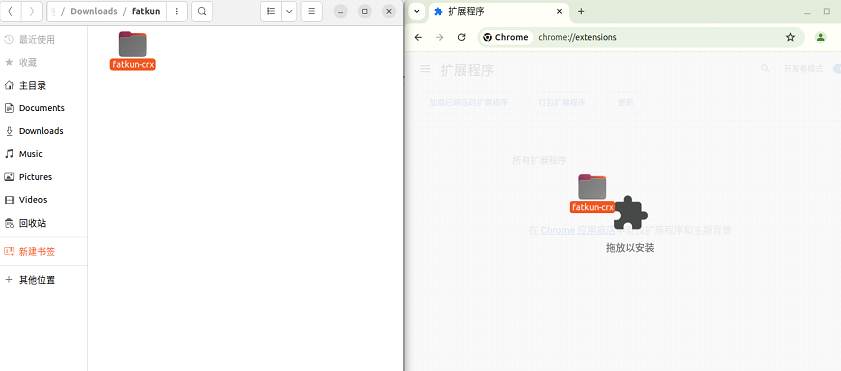841x371 pixels.
Task: Toggle developer mode (开发者模式) switch
Action: (836, 69)
